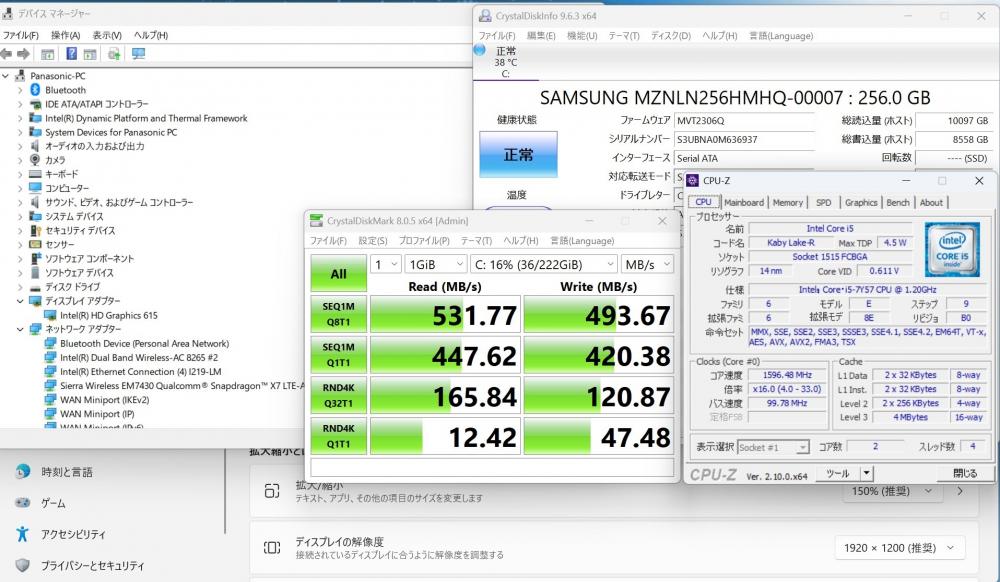Click the scan hardware monitor icon in Device Manager

coord(138,54)
